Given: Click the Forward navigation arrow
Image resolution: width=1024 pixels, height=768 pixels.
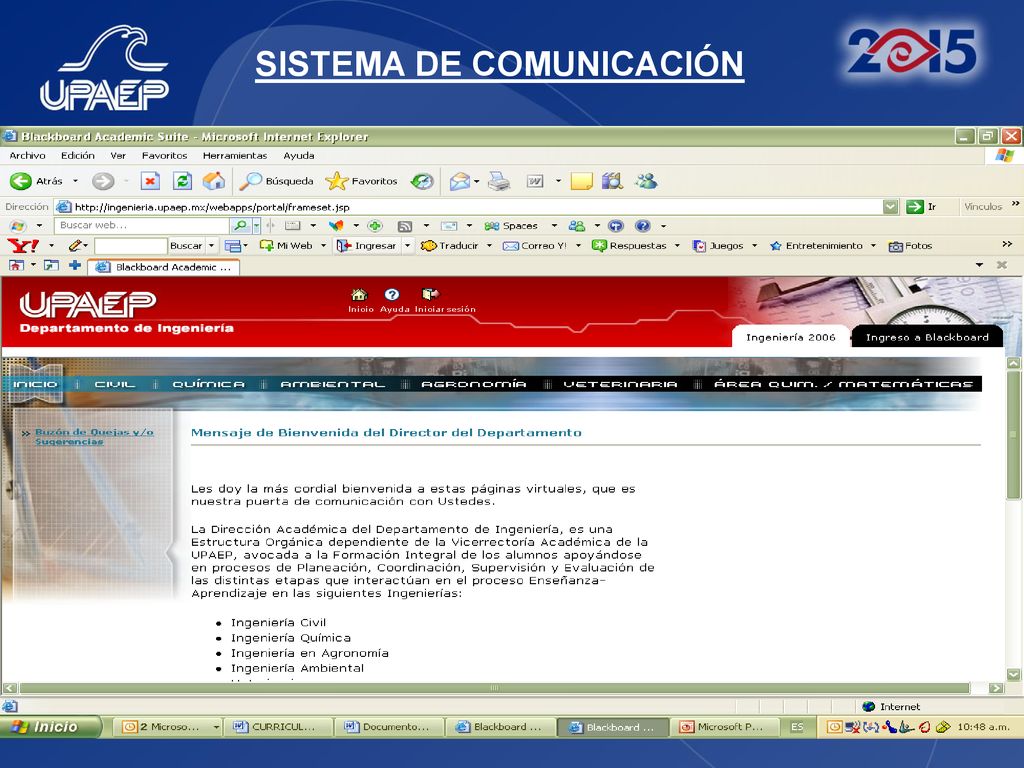Looking at the screenshot, I should click(103, 181).
